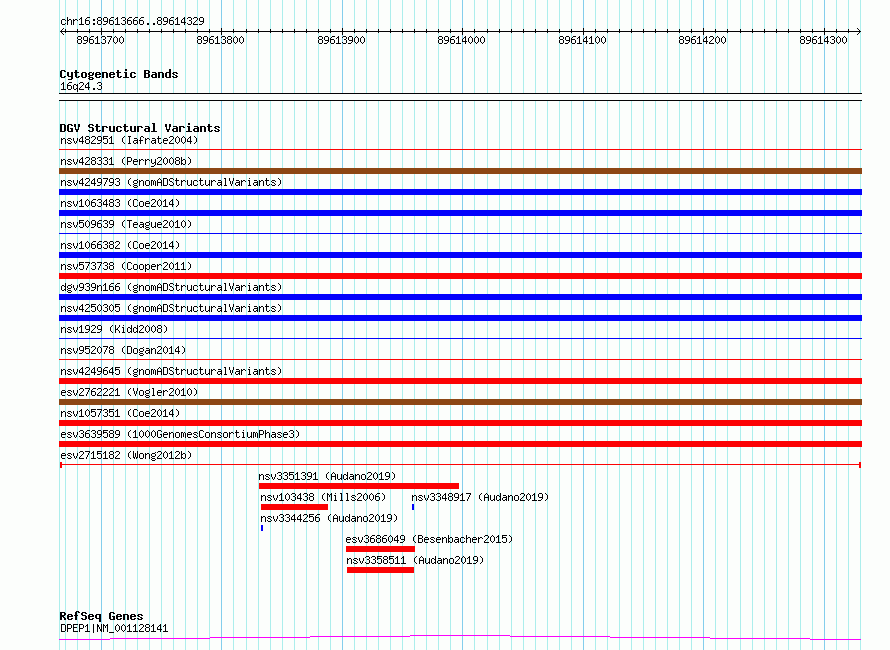Select the red bar under nsv103438
This screenshot has height=650, width=890.
pyautogui.click(x=295, y=507)
